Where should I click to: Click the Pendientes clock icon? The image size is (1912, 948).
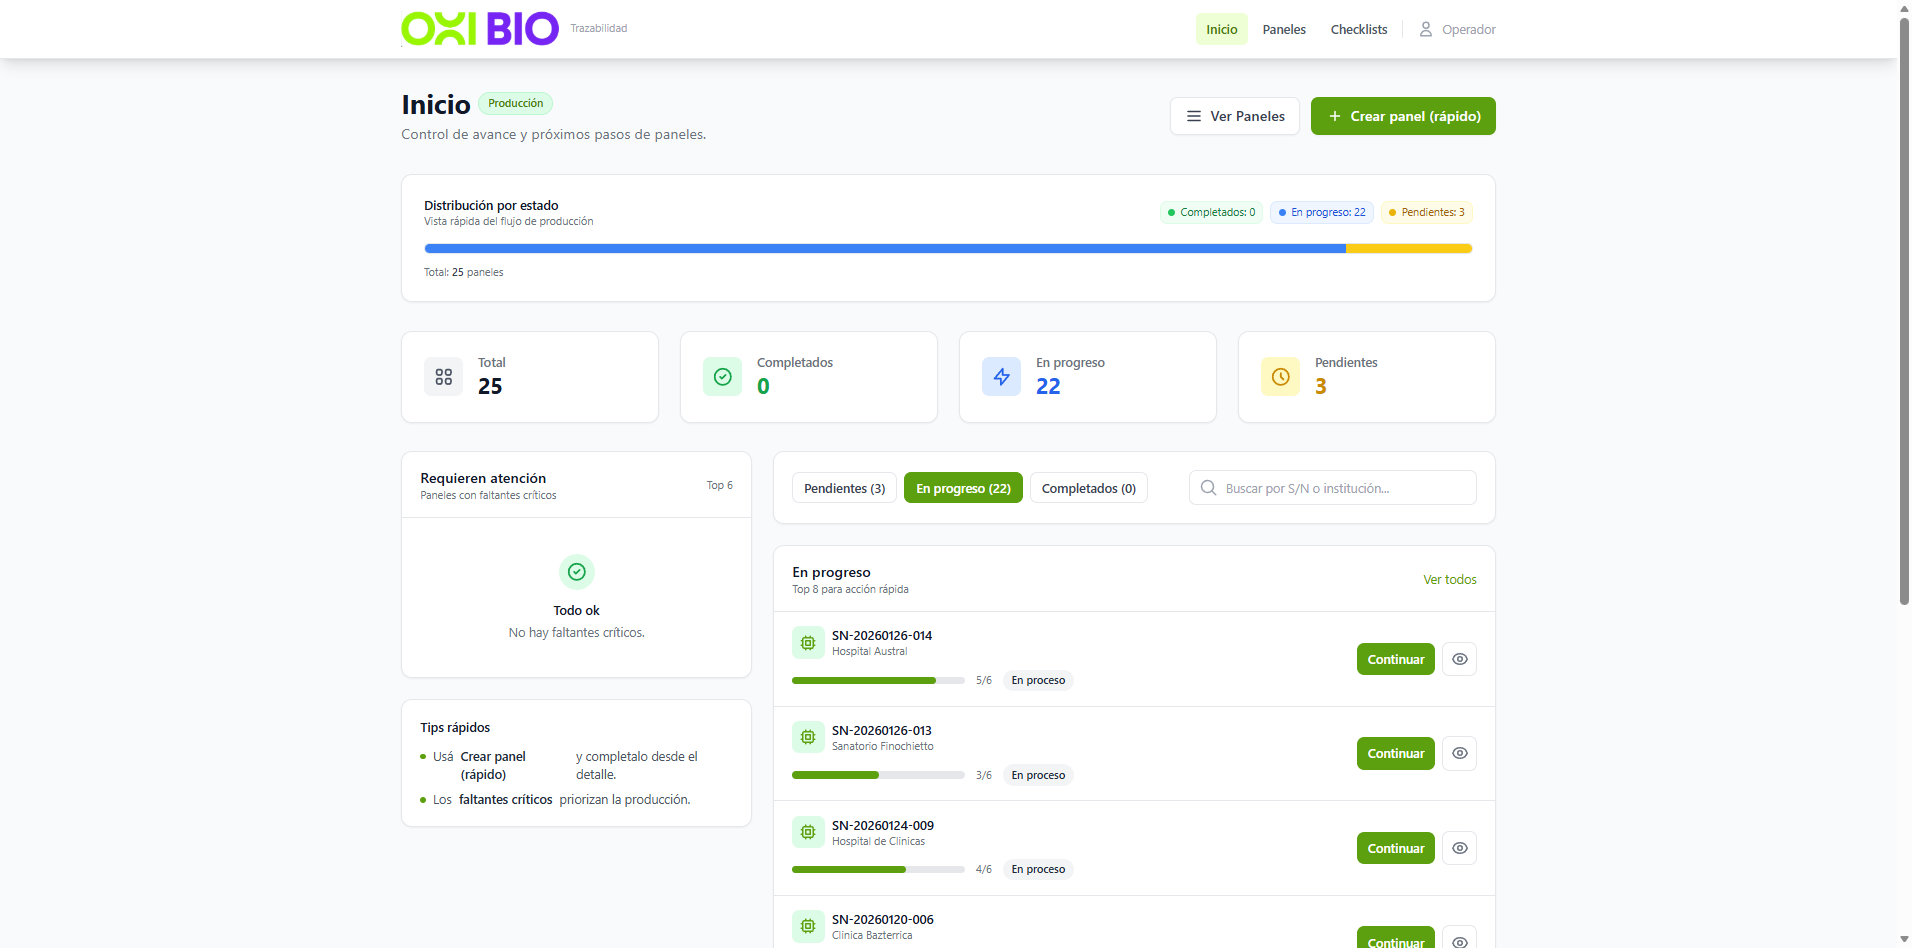click(x=1280, y=377)
